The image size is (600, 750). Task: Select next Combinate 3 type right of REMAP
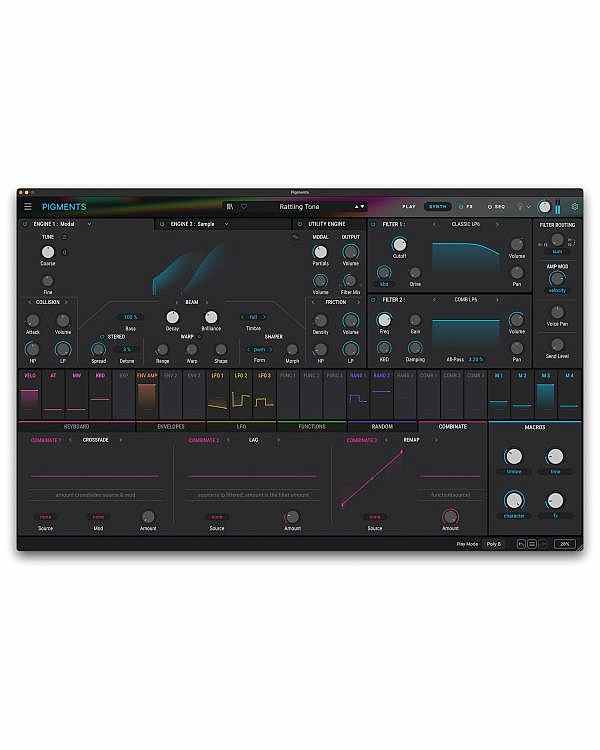pyautogui.click(x=435, y=440)
